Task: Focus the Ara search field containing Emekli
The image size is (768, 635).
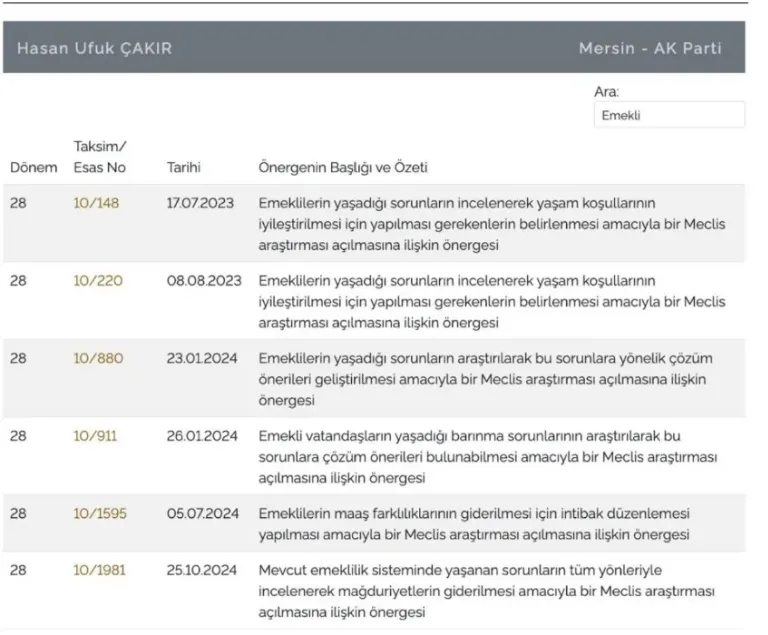Action: tap(669, 115)
